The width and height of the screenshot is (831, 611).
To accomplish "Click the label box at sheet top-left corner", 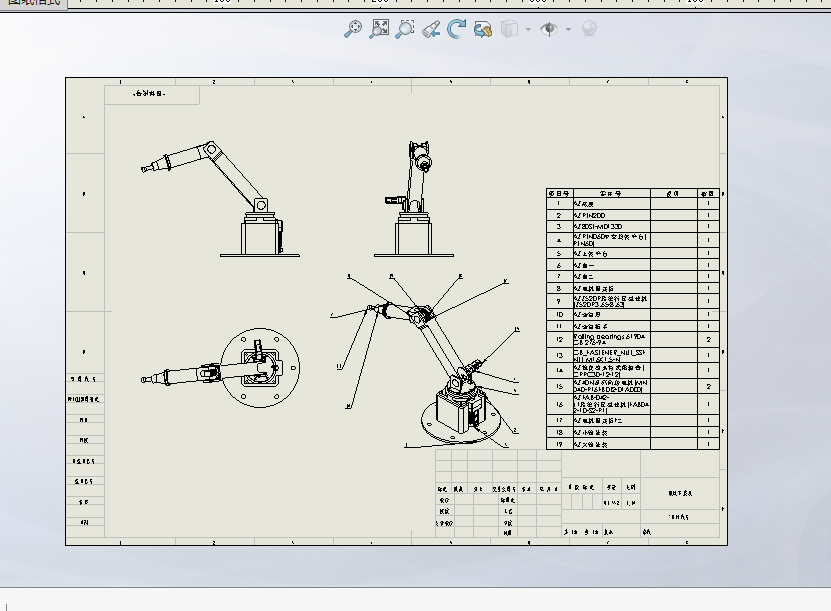I will click(152, 94).
